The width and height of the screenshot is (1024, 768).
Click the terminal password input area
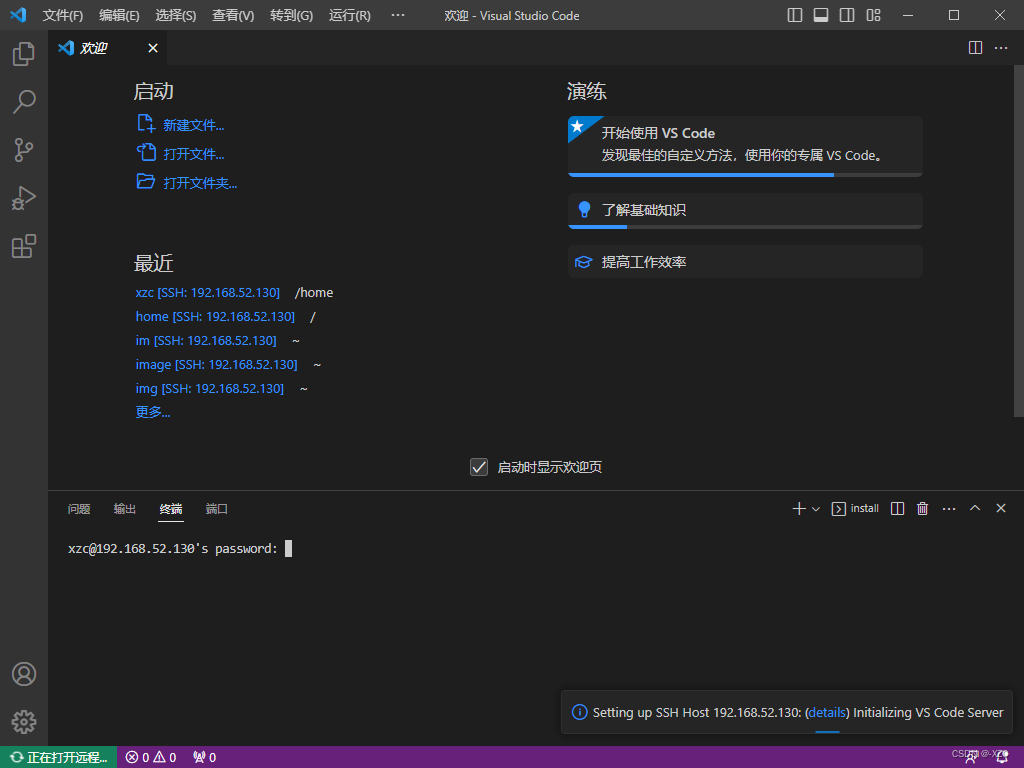tap(289, 548)
